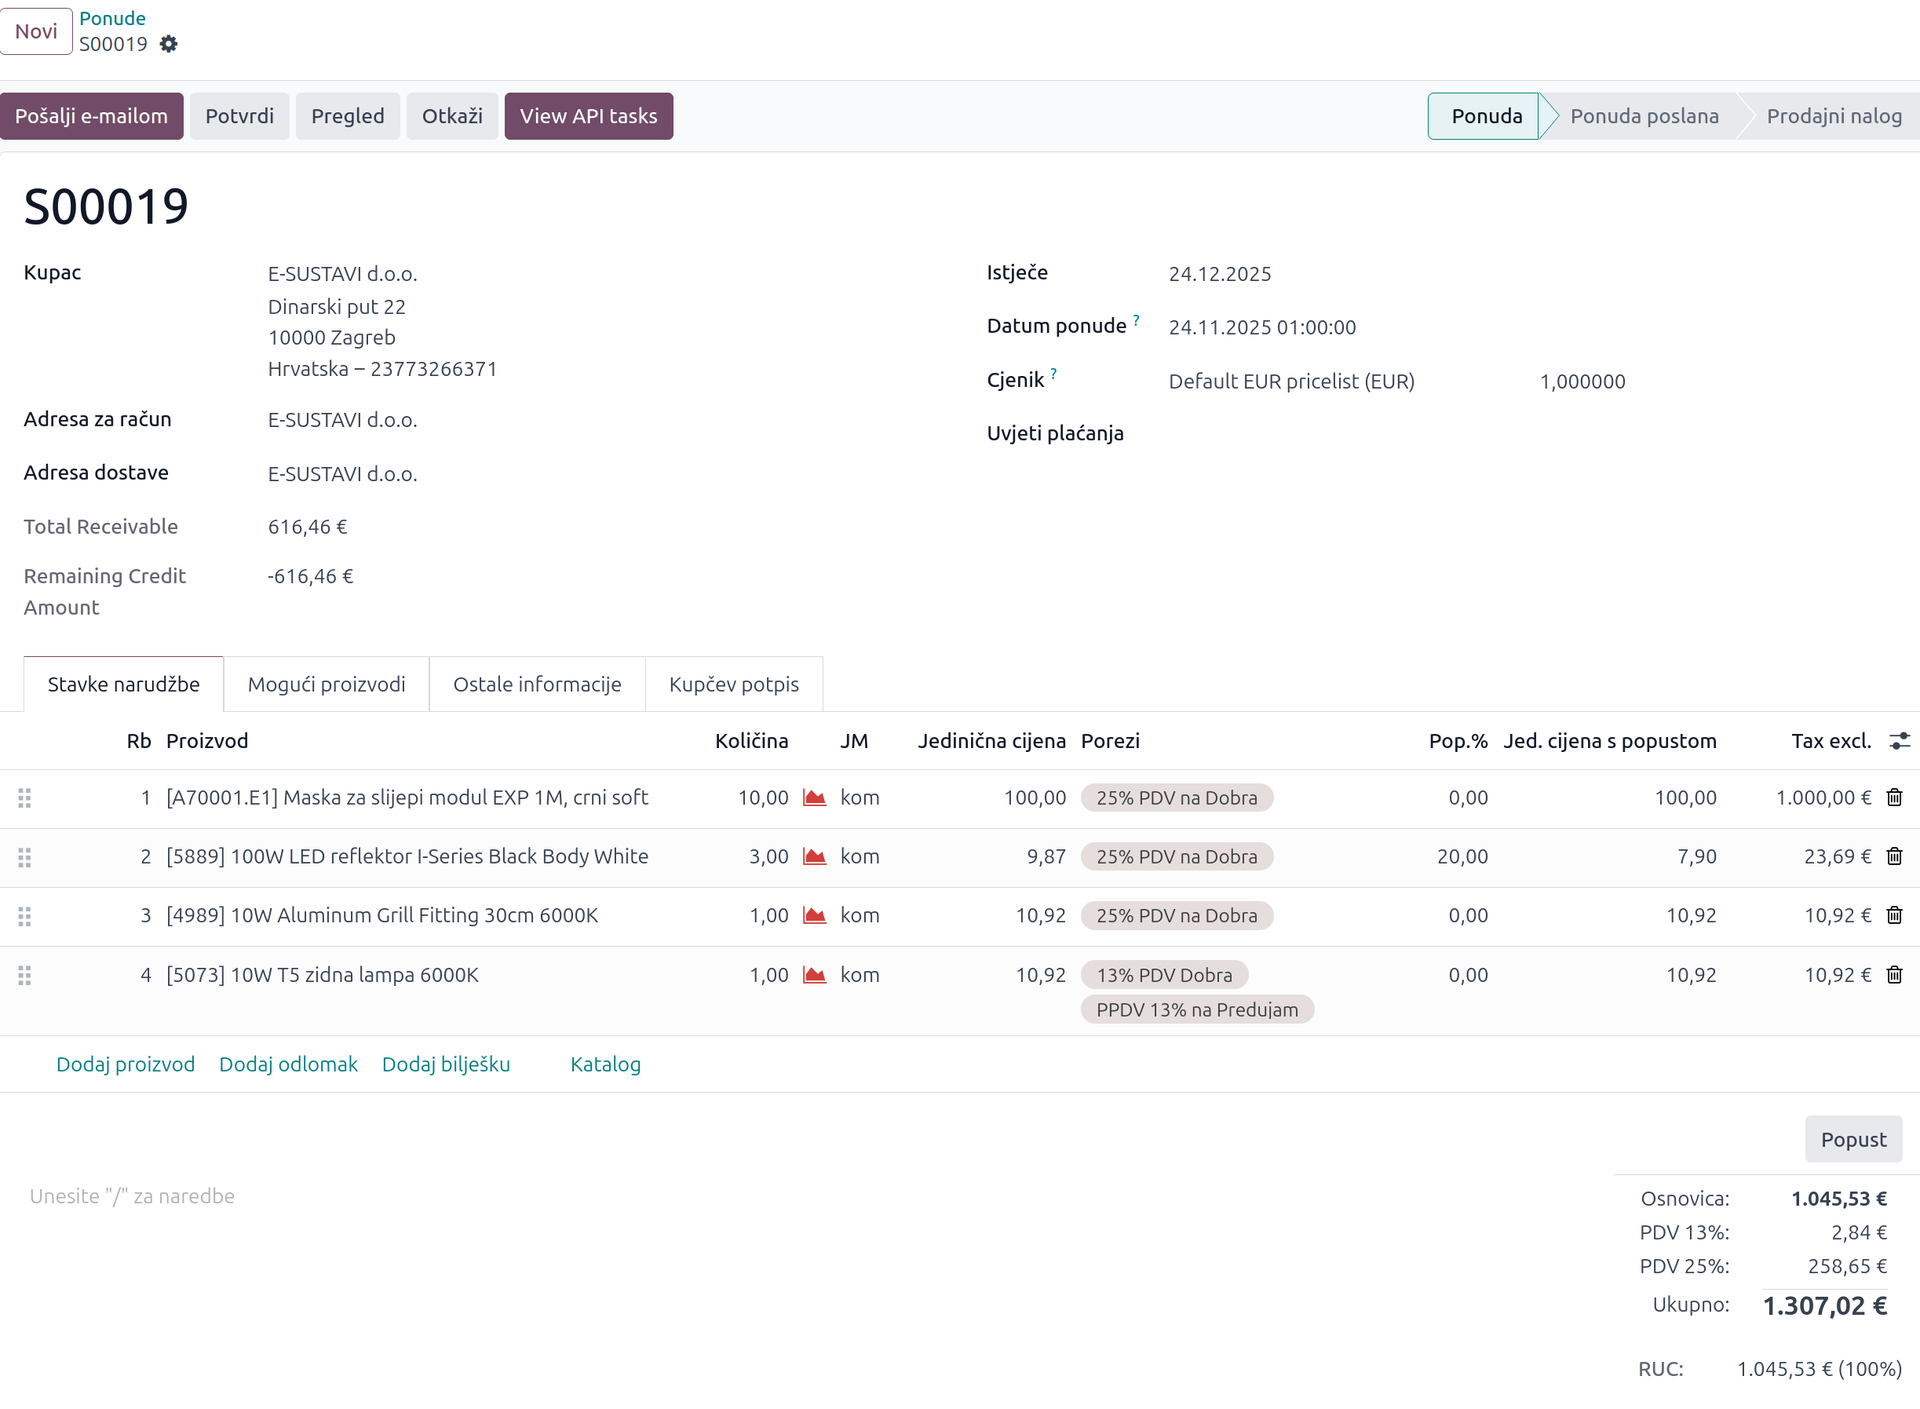The image size is (1920, 1409).
Task: Grab drag handle of line 1
Action: point(25,798)
